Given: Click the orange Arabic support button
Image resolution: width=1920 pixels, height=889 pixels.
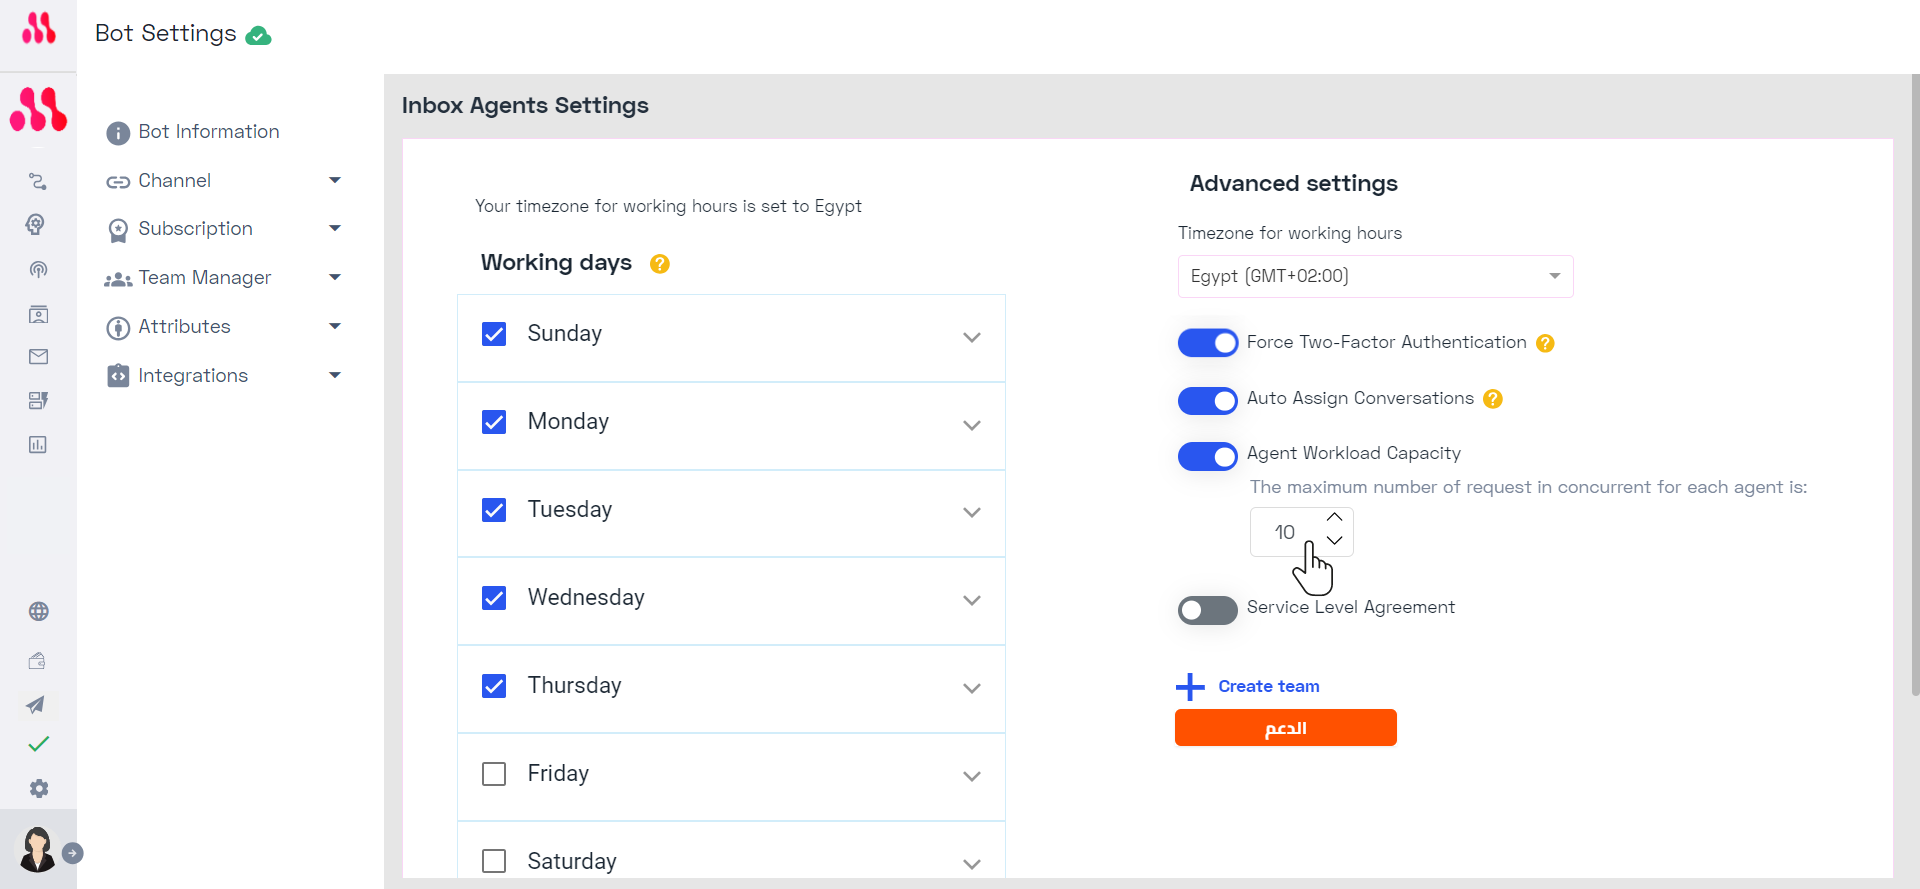Looking at the screenshot, I should click(x=1286, y=728).
